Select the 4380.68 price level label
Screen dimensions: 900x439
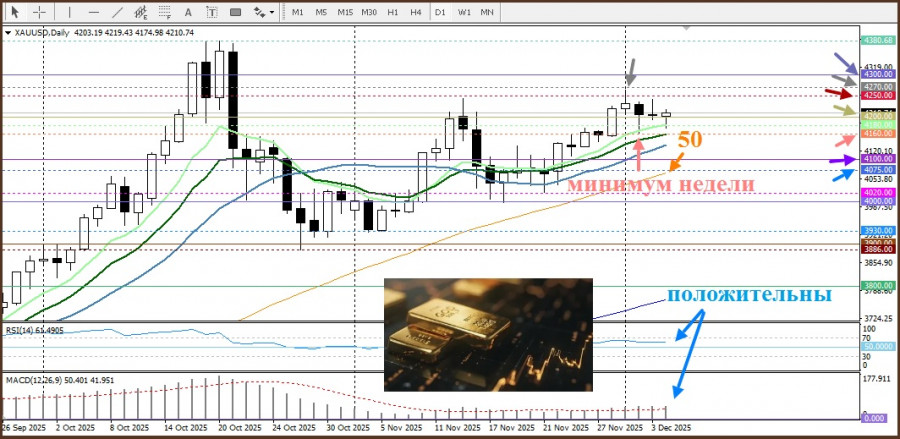877,40
